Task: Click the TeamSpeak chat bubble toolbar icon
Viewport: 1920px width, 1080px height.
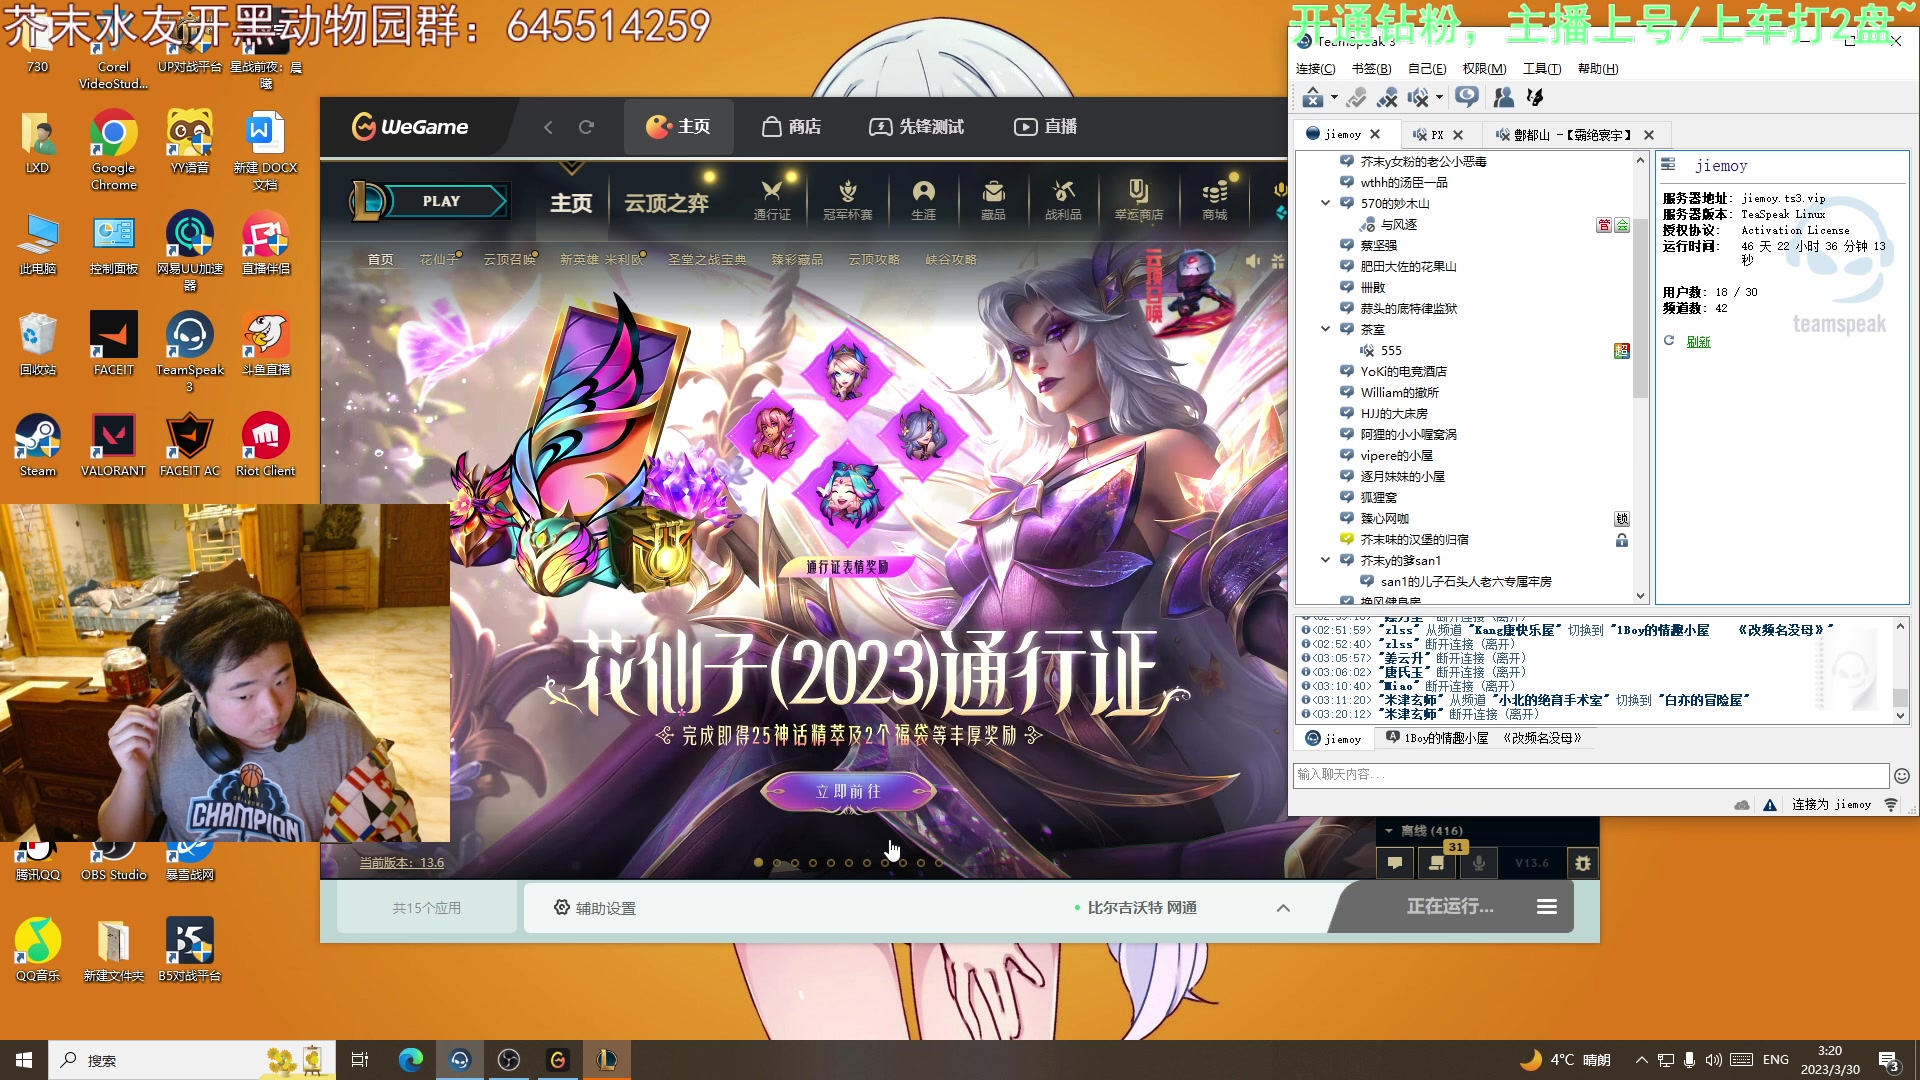Action: tap(1467, 97)
